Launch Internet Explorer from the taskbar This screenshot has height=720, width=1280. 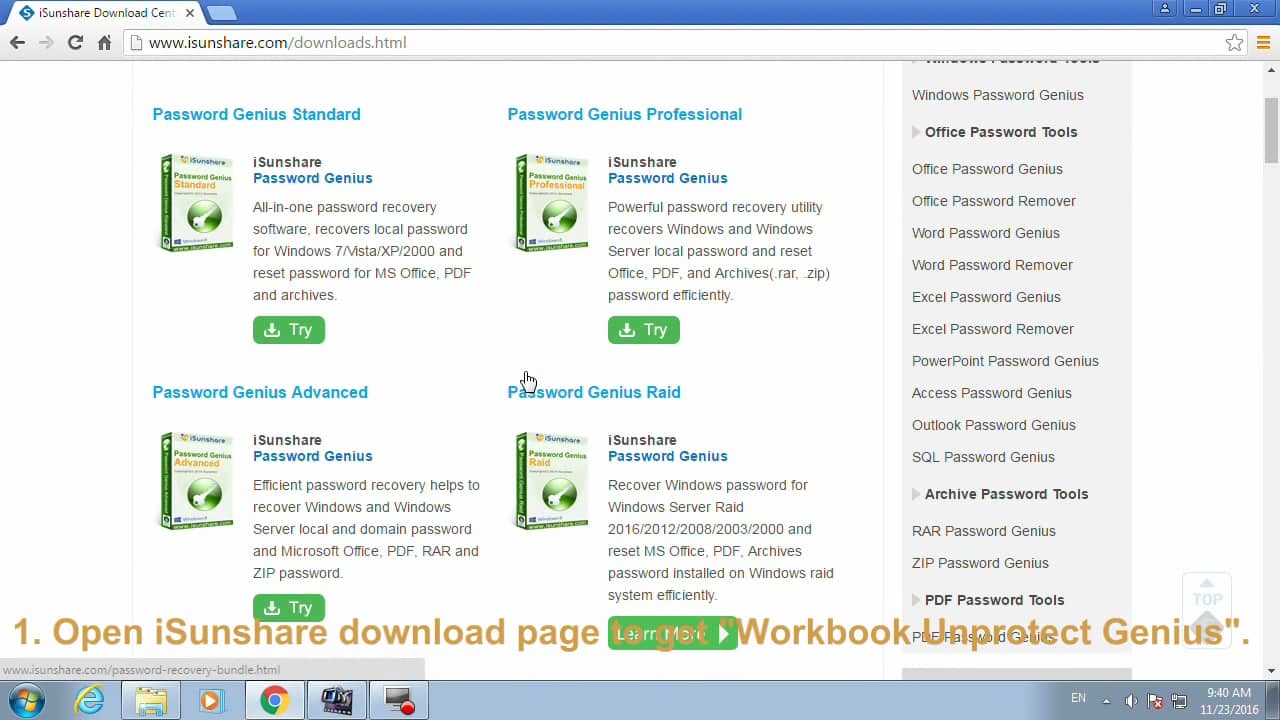tap(90, 700)
